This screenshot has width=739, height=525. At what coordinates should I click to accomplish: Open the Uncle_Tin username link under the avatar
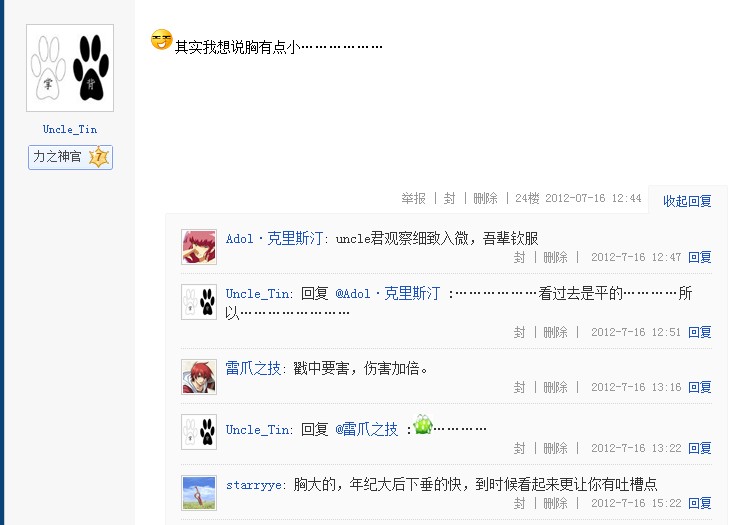pos(70,130)
